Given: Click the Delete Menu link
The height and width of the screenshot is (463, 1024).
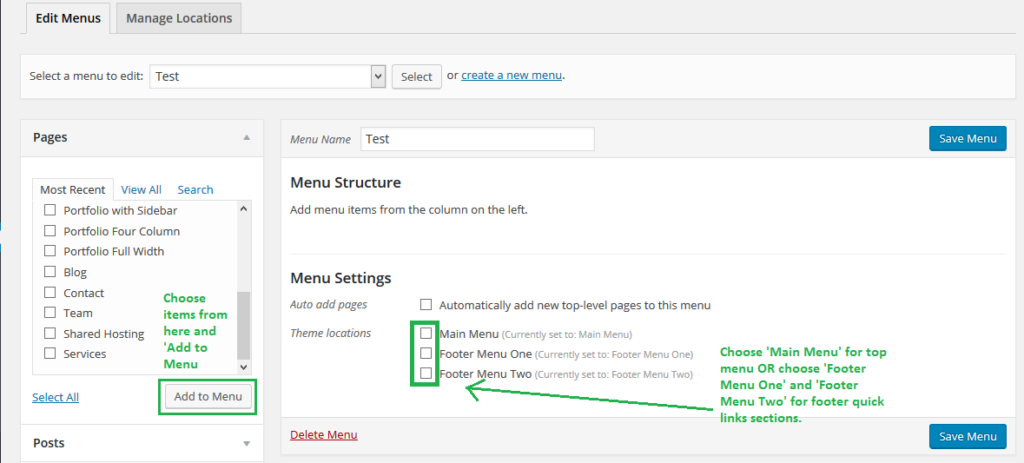Looking at the screenshot, I should click(x=323, y=435).
